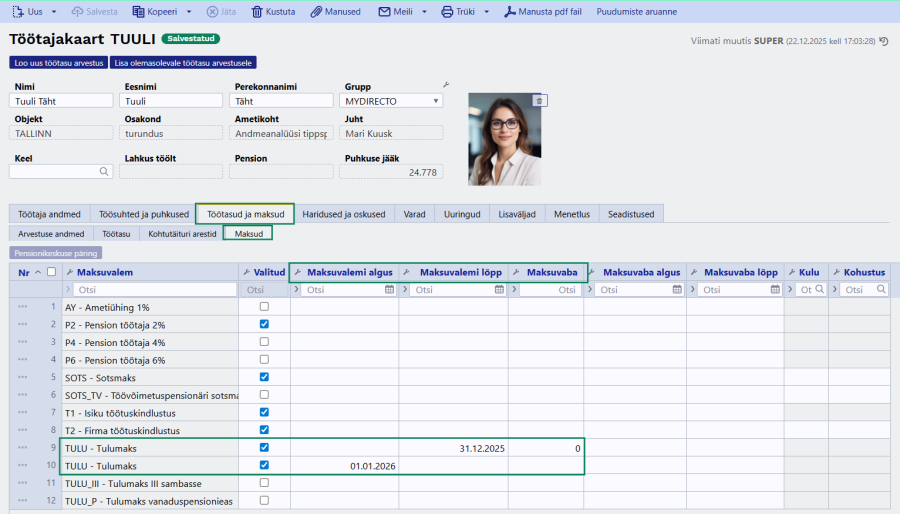Open the Kohtutäituri arestid subtab

(181, 233)
